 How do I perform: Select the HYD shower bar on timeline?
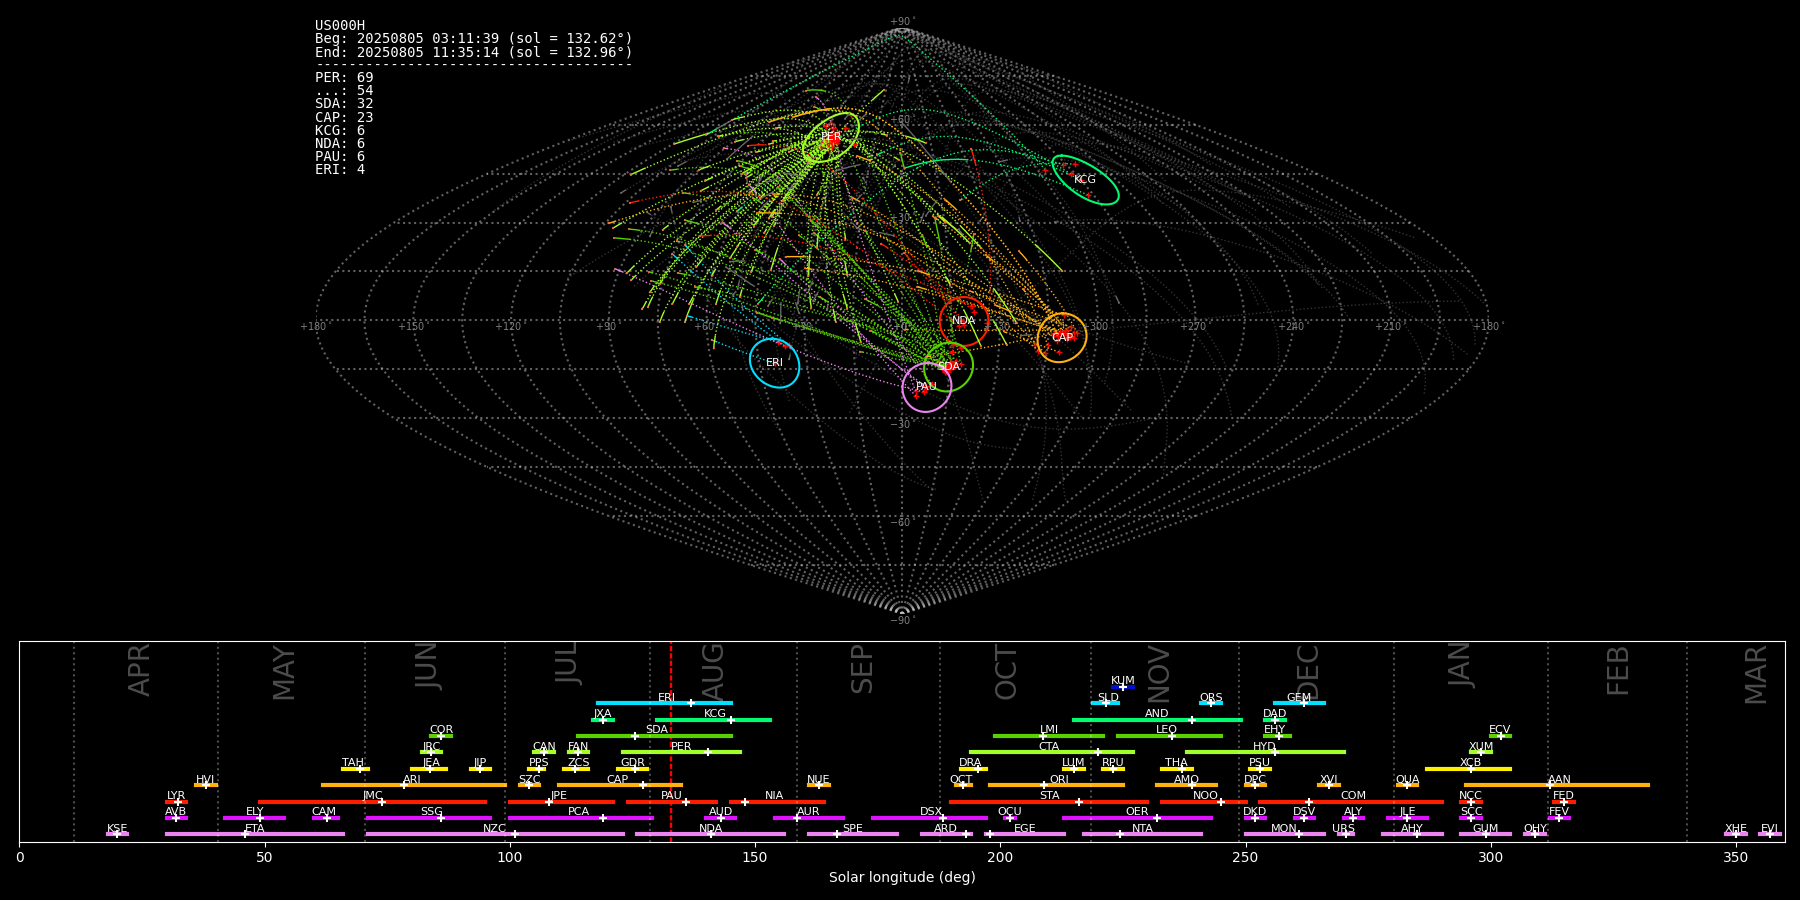point(1265,752)
